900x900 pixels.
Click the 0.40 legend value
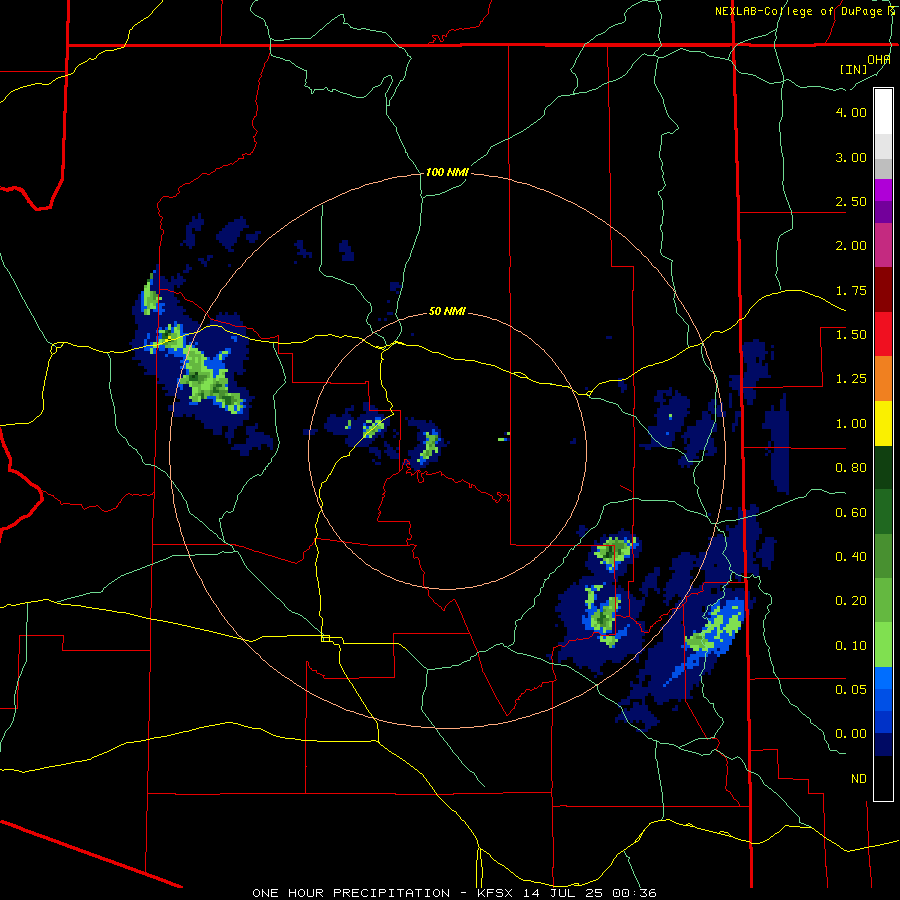851,557
